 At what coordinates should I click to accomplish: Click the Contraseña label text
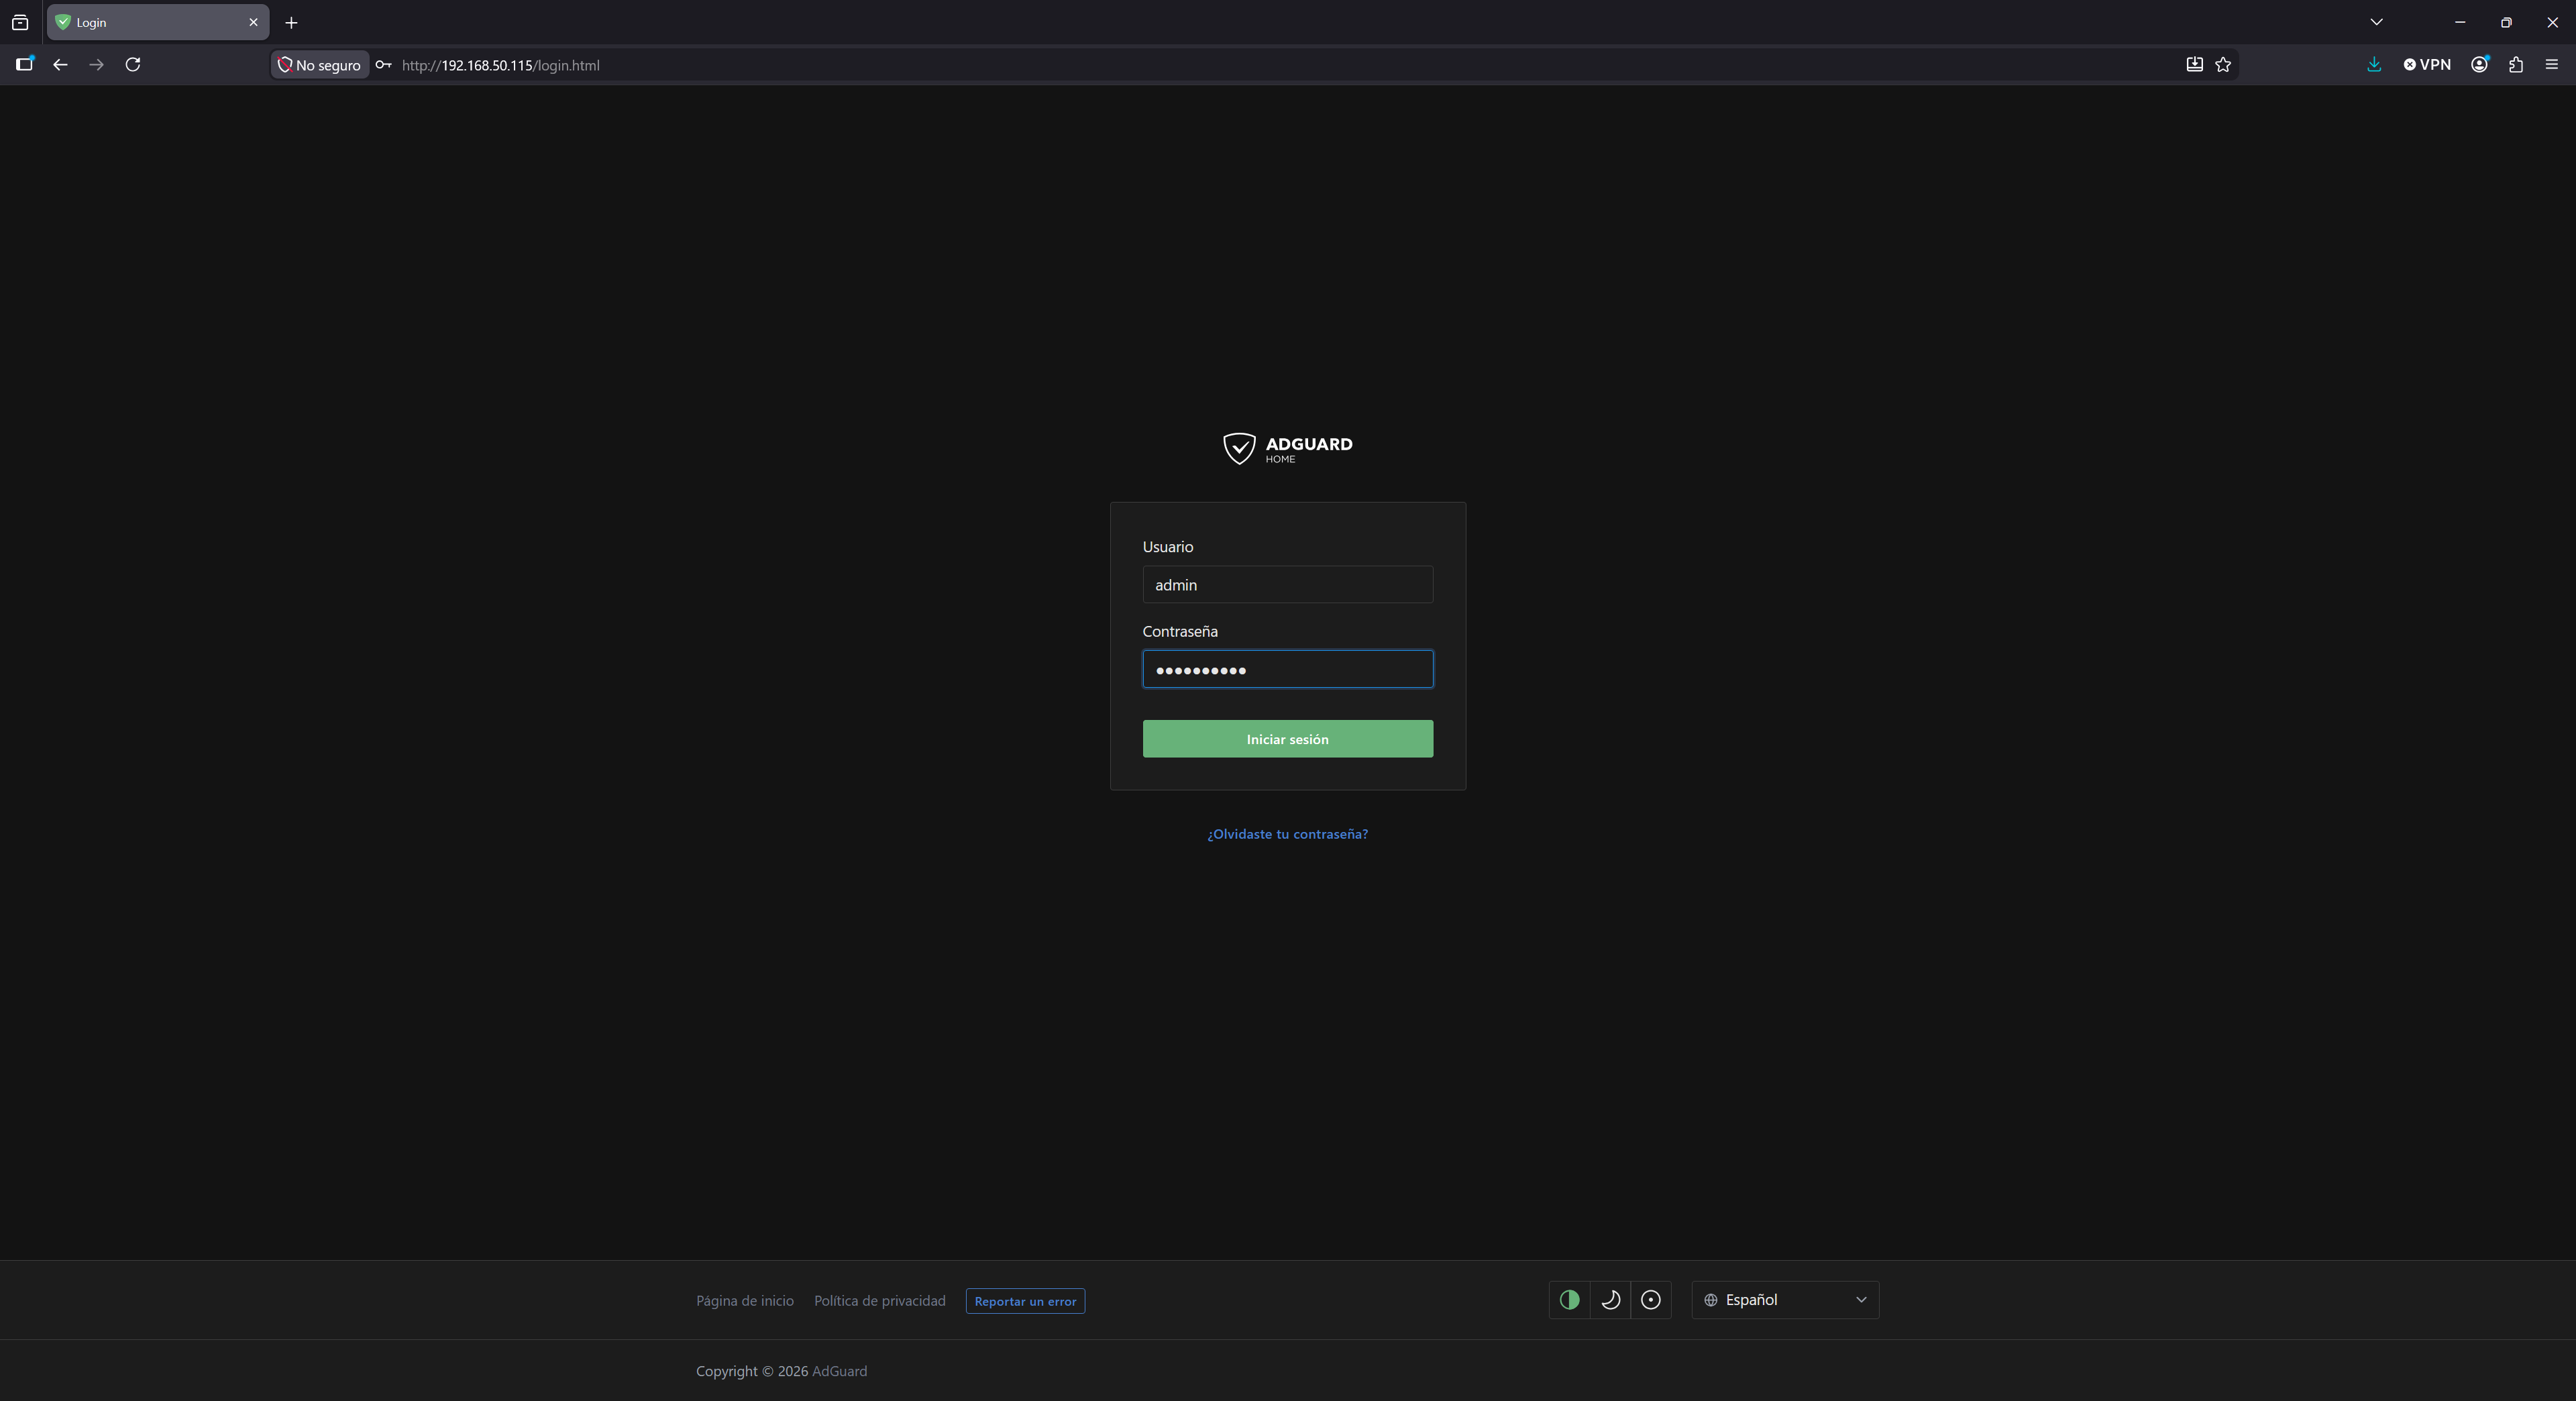pyautogui.click(x=1180, y=631)
